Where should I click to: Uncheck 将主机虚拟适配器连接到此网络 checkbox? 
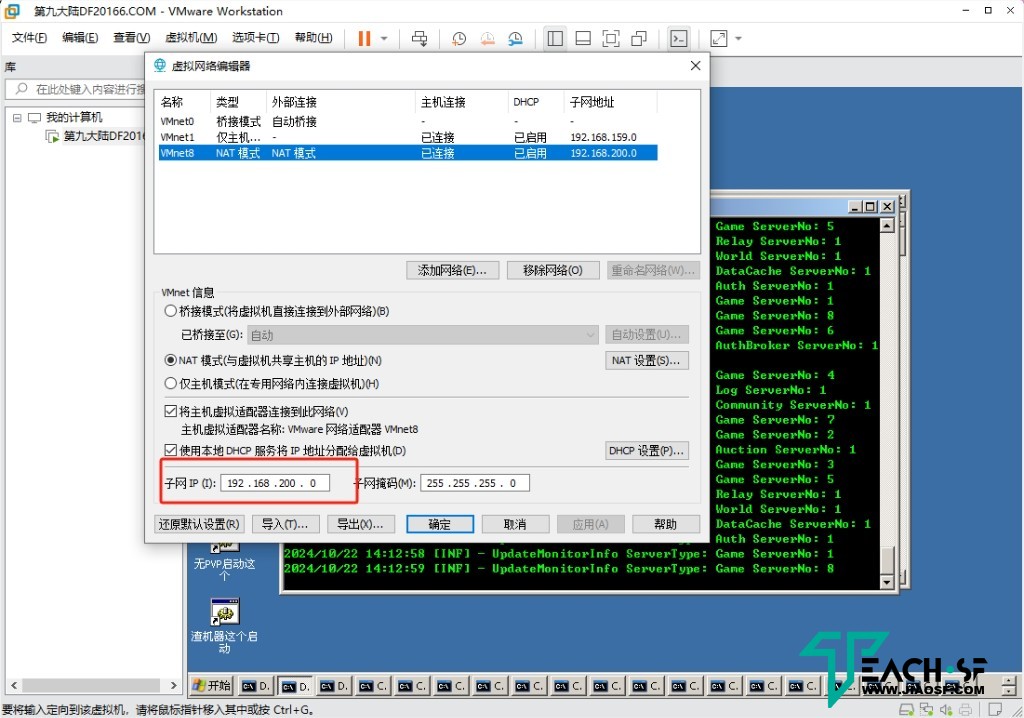170,411
